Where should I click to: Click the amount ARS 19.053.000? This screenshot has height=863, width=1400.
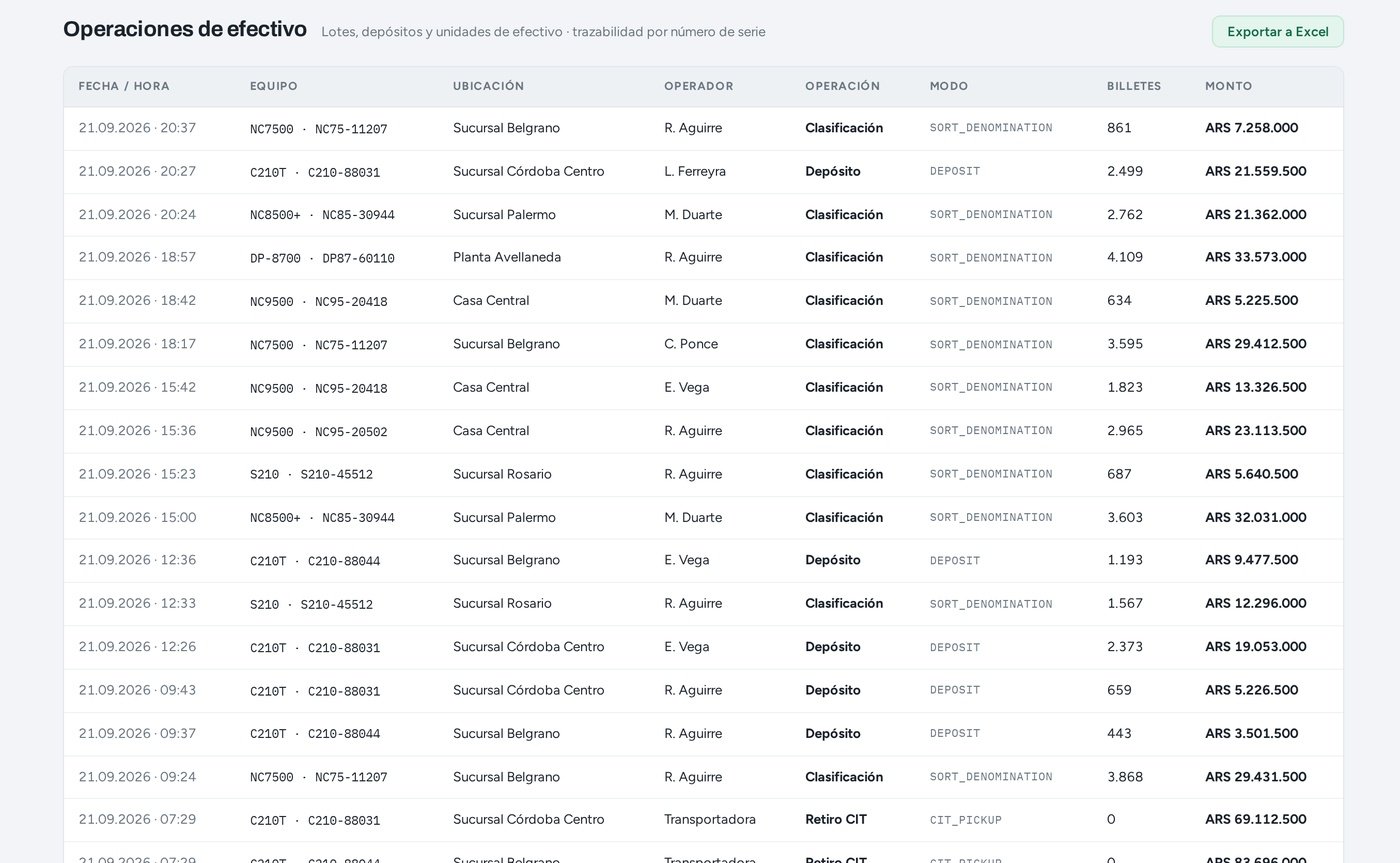pos(1255,647)
